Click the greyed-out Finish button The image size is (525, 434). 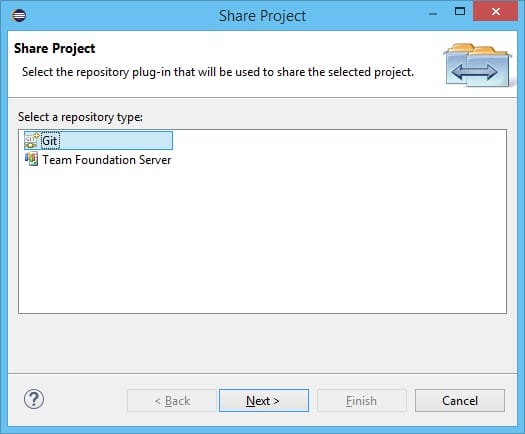point(362,401)
